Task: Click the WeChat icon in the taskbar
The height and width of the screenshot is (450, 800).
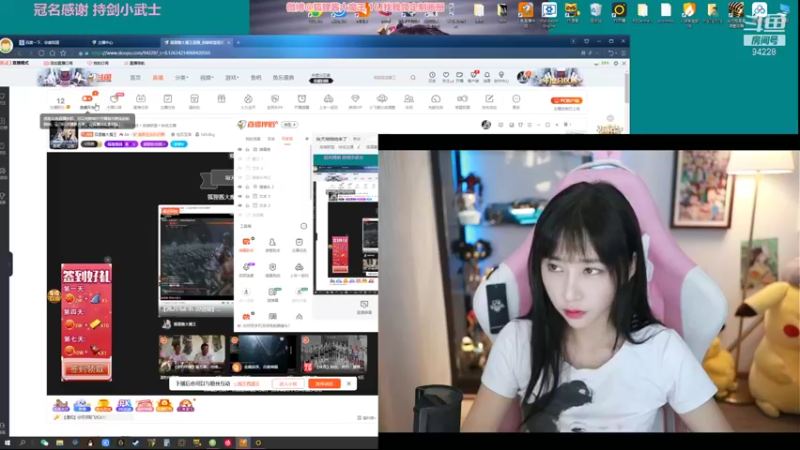Action: 44,443
